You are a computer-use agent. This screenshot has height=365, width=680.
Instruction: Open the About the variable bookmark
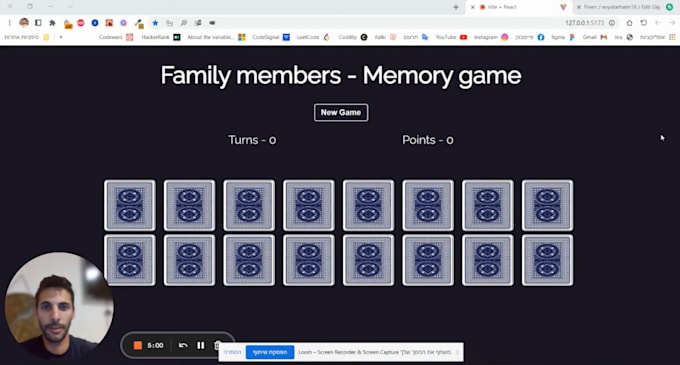pyautogui.click(x=216, y=37)
